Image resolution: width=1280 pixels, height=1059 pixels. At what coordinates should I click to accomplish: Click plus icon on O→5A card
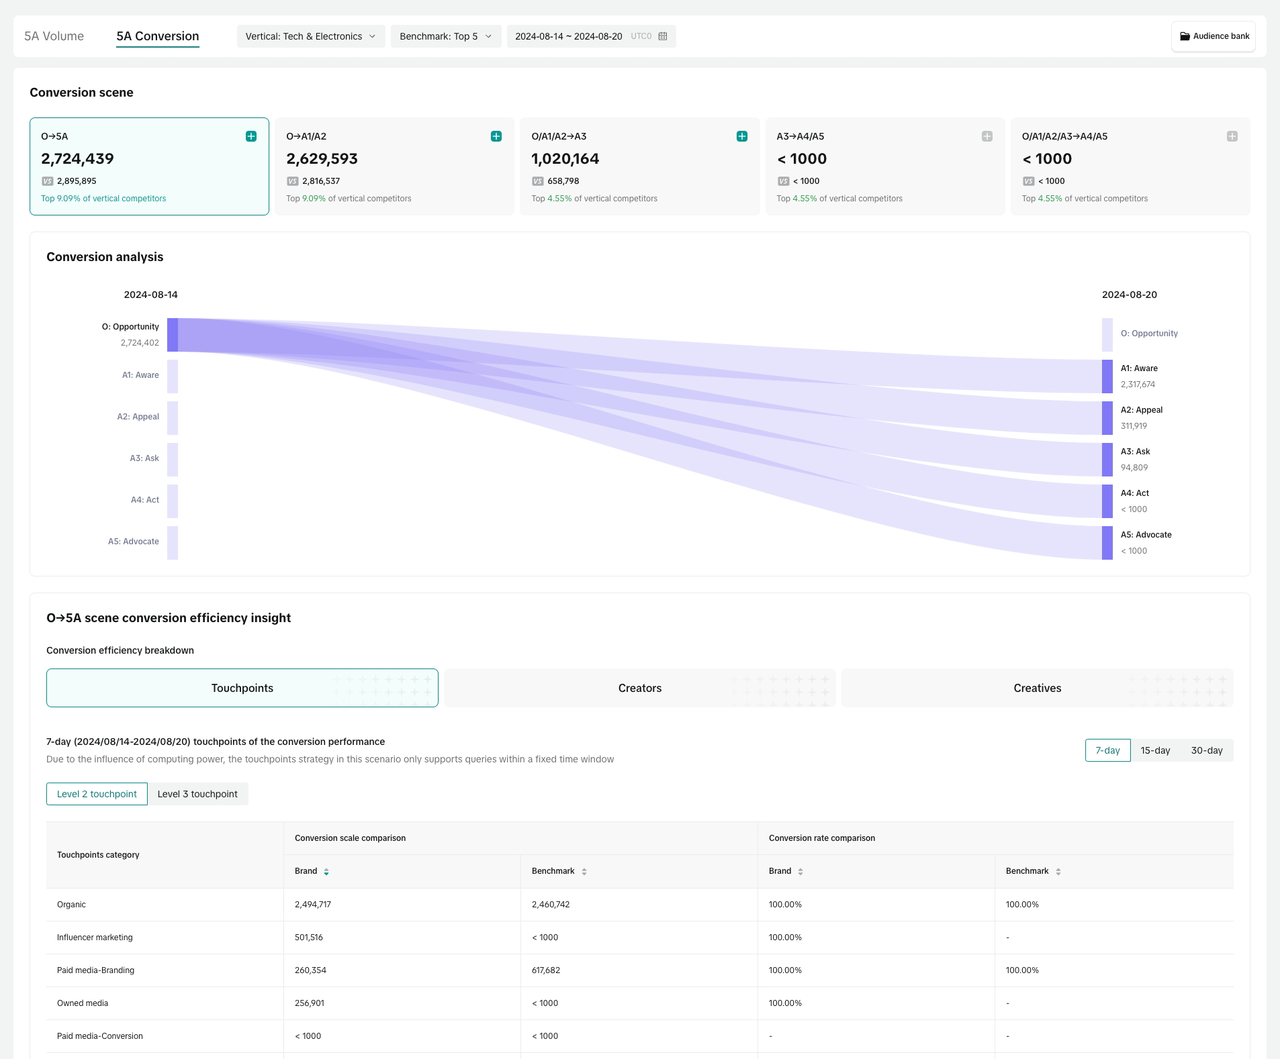(x=251, y=136)
